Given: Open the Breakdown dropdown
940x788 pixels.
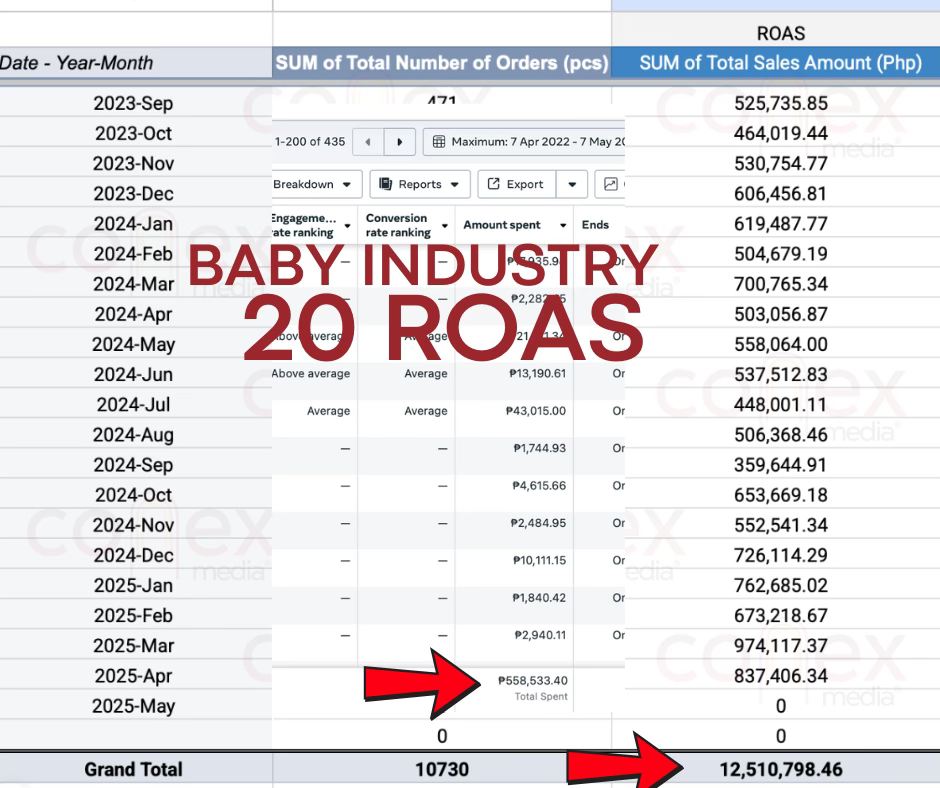Looking at the screenshot, I should coord(315,184).
